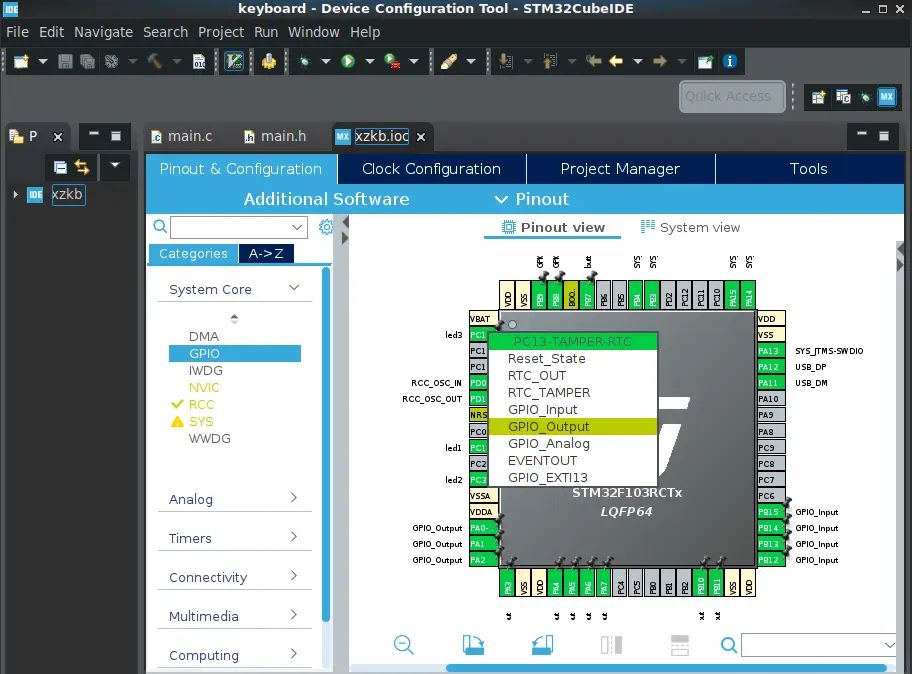
Task: Select the A->Z sorting toggle
Action: point(266,254)
